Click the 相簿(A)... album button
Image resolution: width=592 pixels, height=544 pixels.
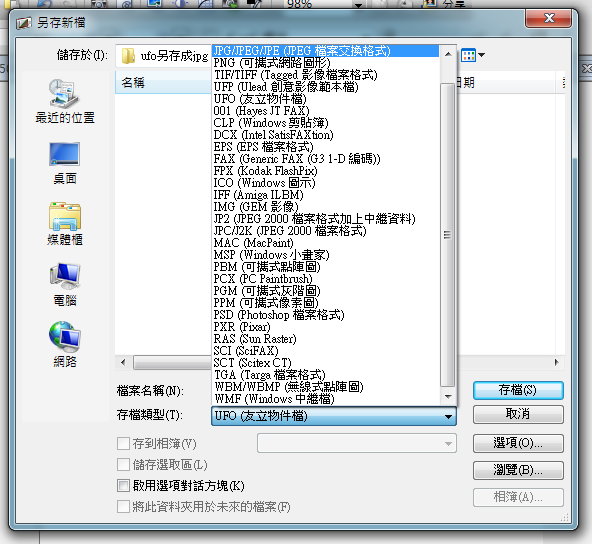[518, 497]
